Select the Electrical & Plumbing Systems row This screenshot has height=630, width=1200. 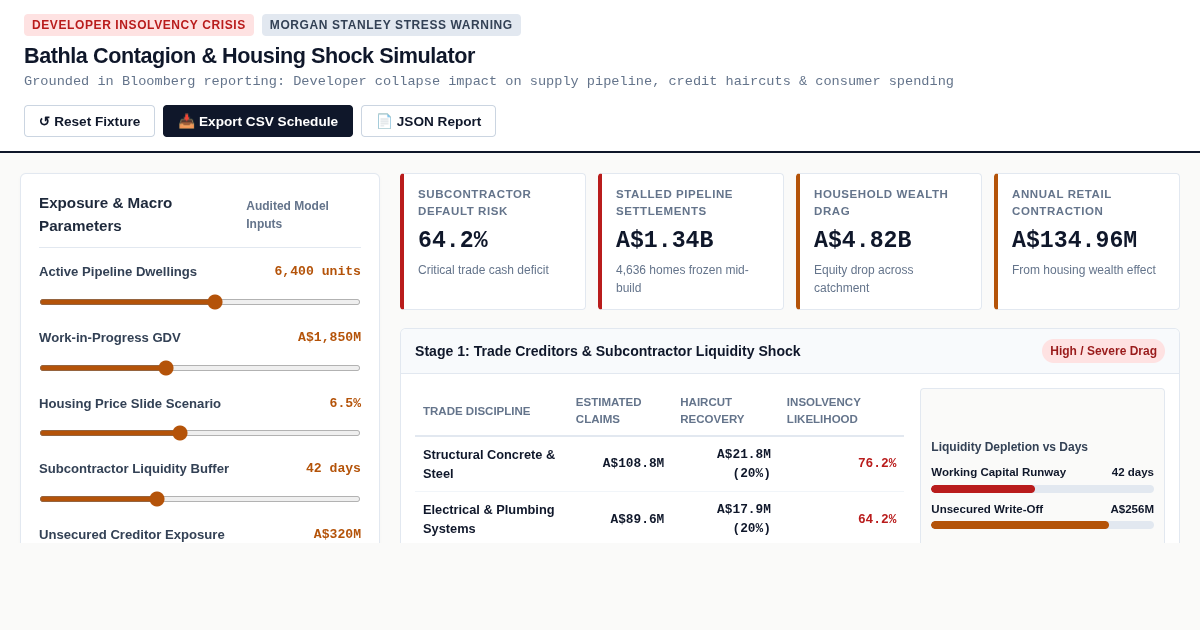(659, 519)
